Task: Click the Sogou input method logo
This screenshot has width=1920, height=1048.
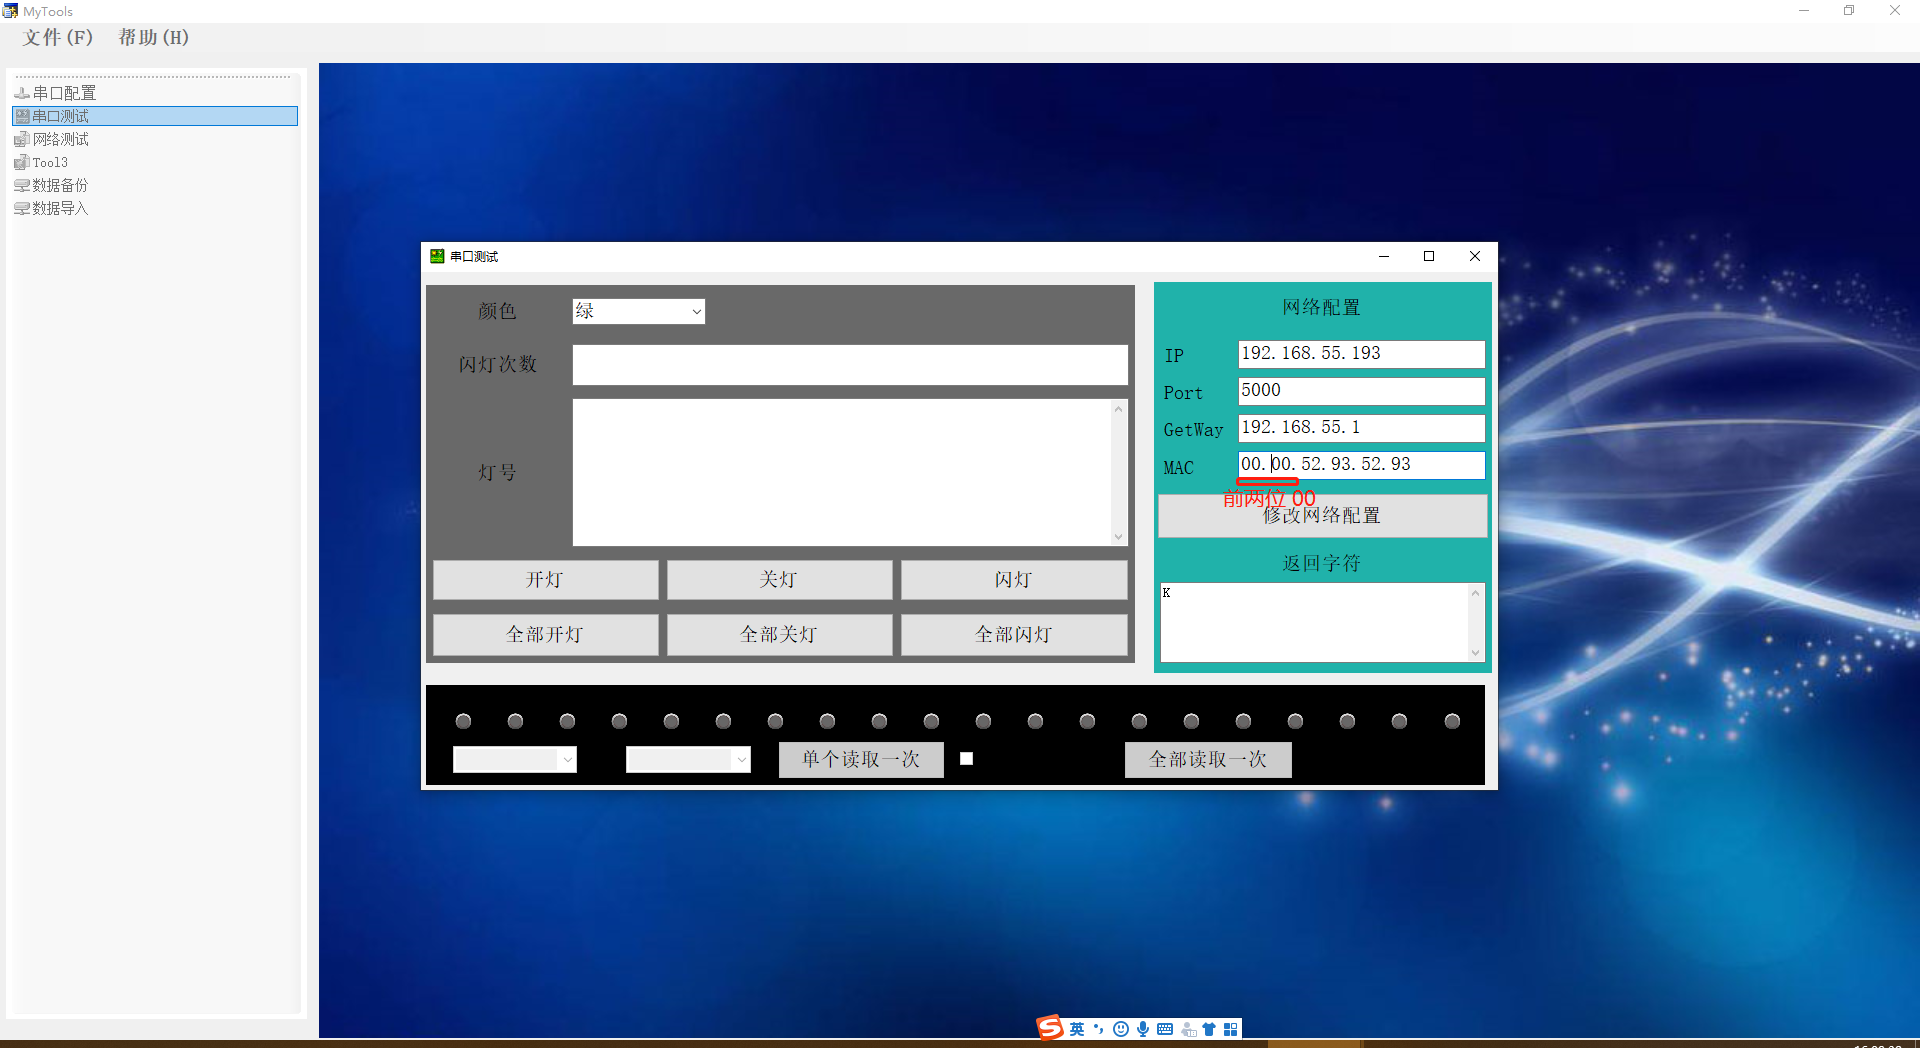Action: coord(1049,1028)
